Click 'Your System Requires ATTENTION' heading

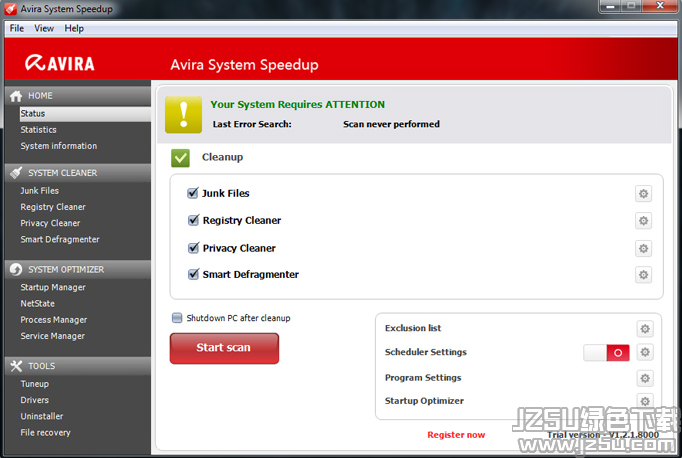click(x=298, y=104)
